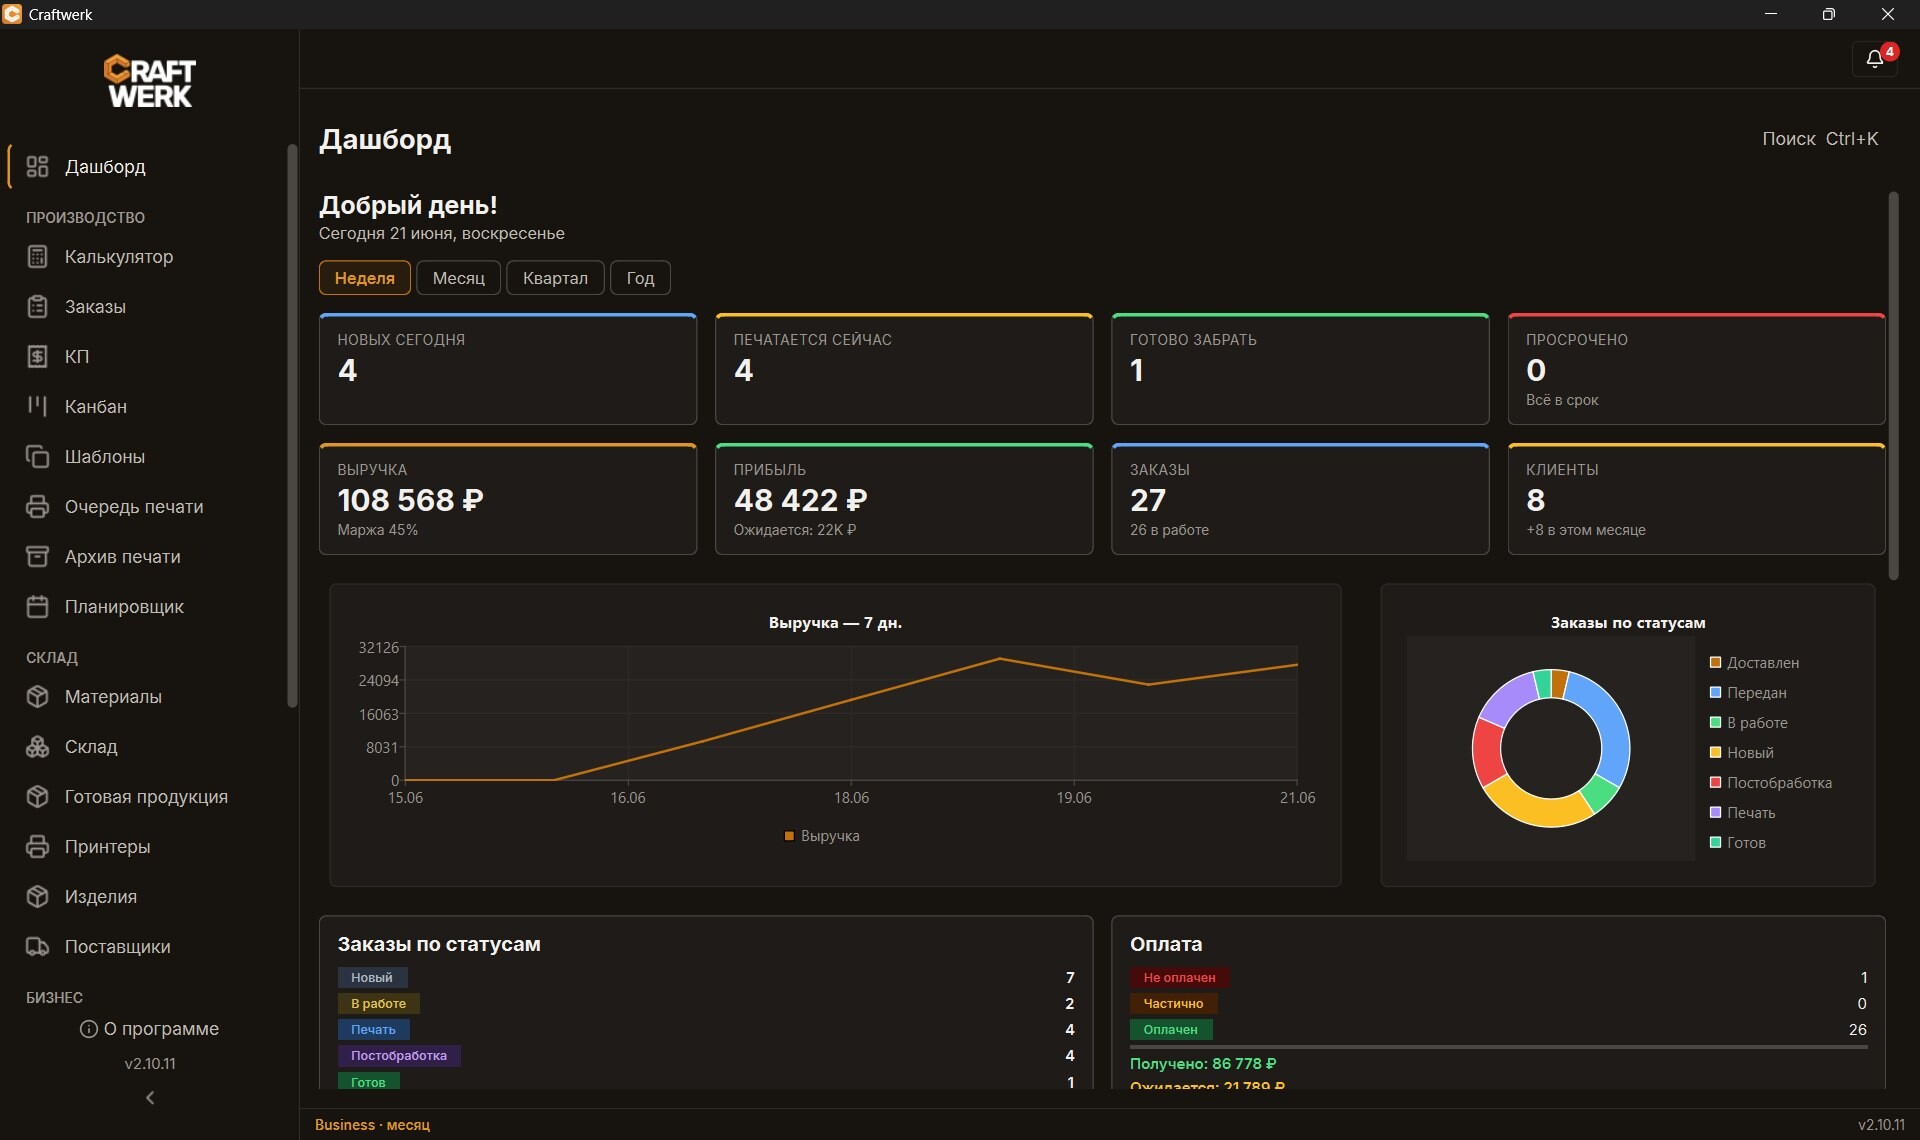Click the Печать purple legend swatch
The width and height of the screenshot is (1920, 1140).
(x=1715, y=813)
